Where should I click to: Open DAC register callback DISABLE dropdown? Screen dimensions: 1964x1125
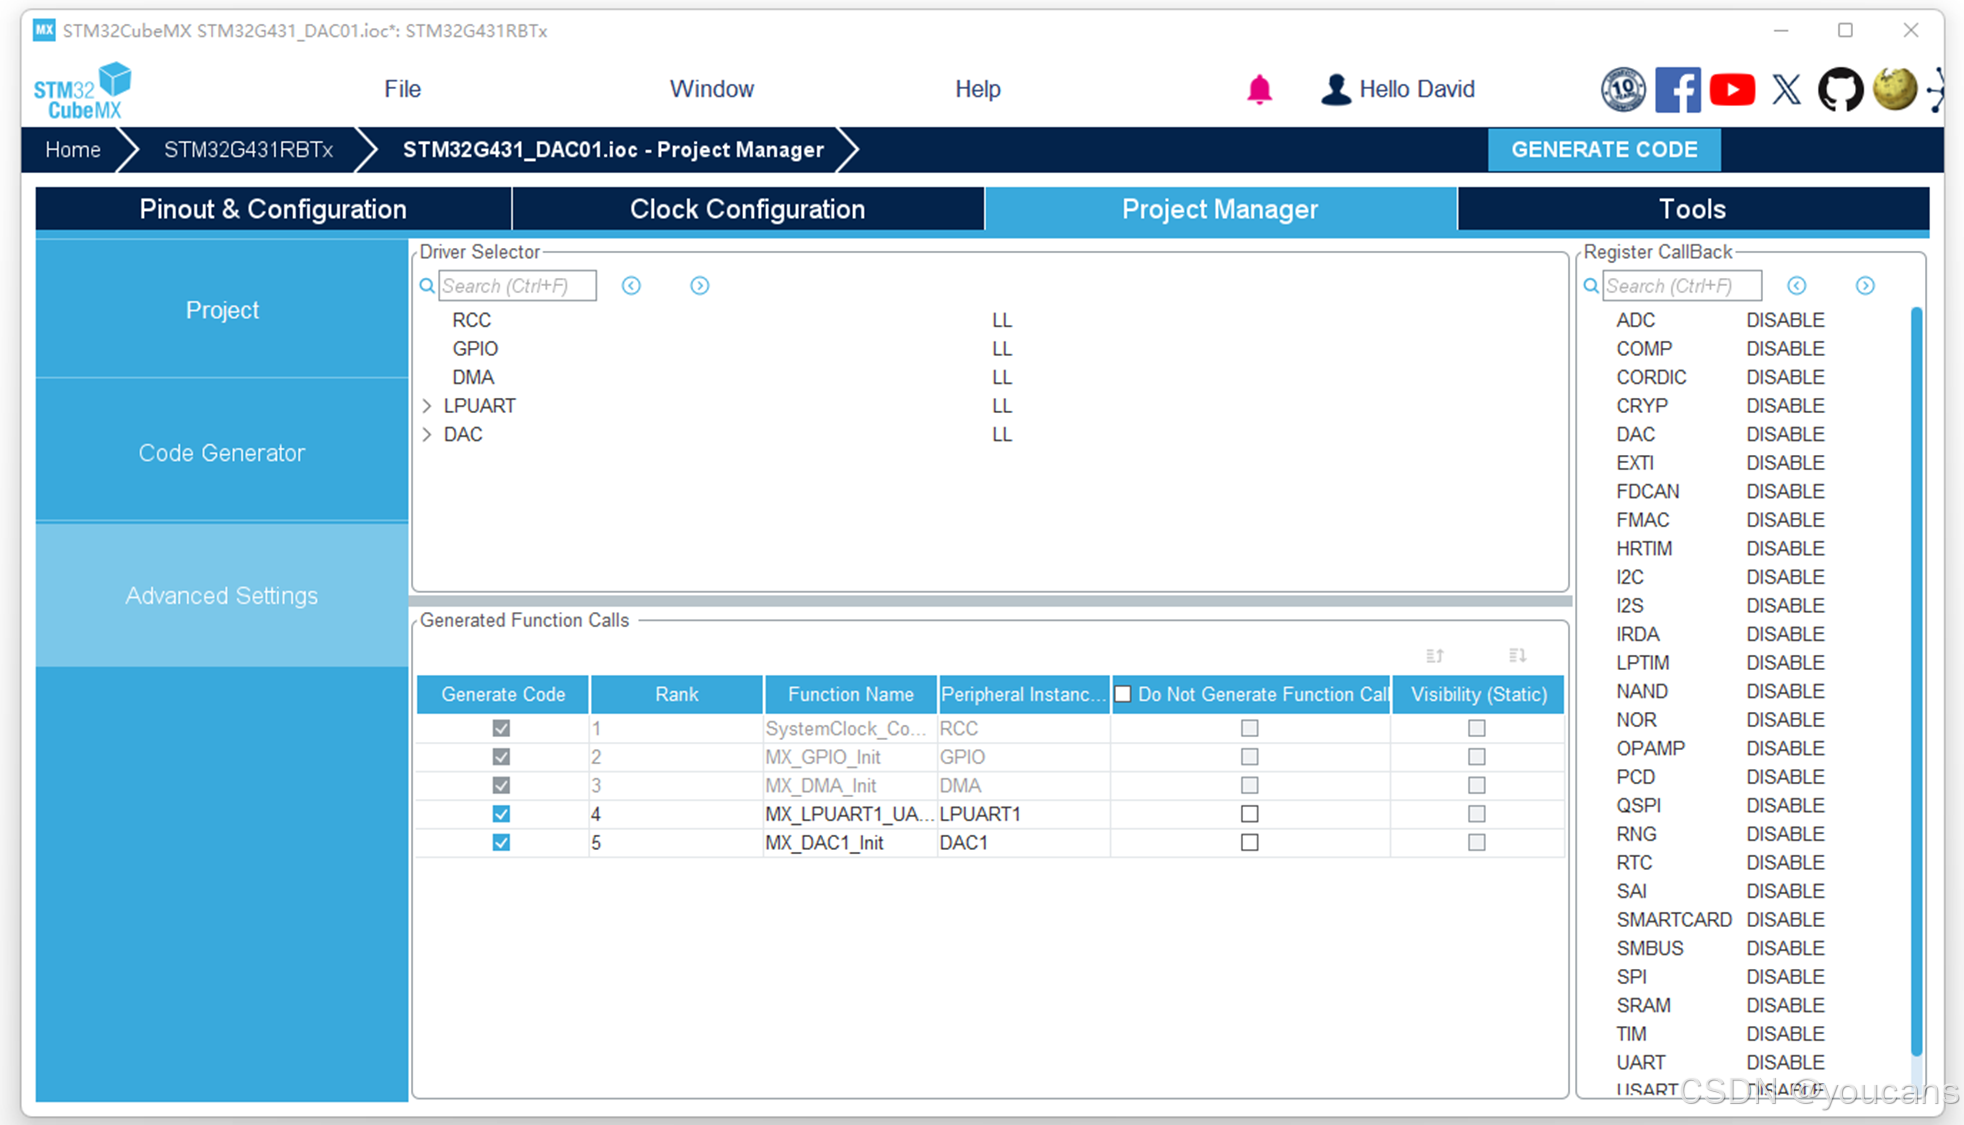(1785, 435)
